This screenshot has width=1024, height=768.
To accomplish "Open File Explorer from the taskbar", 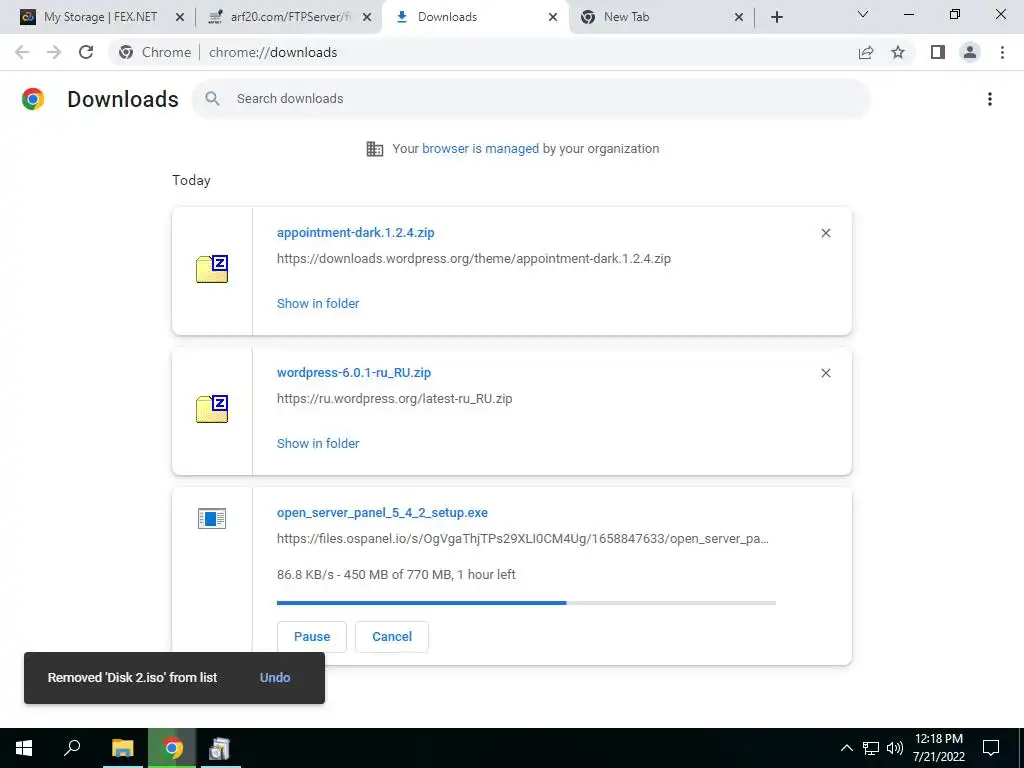I will click(122, 748).
